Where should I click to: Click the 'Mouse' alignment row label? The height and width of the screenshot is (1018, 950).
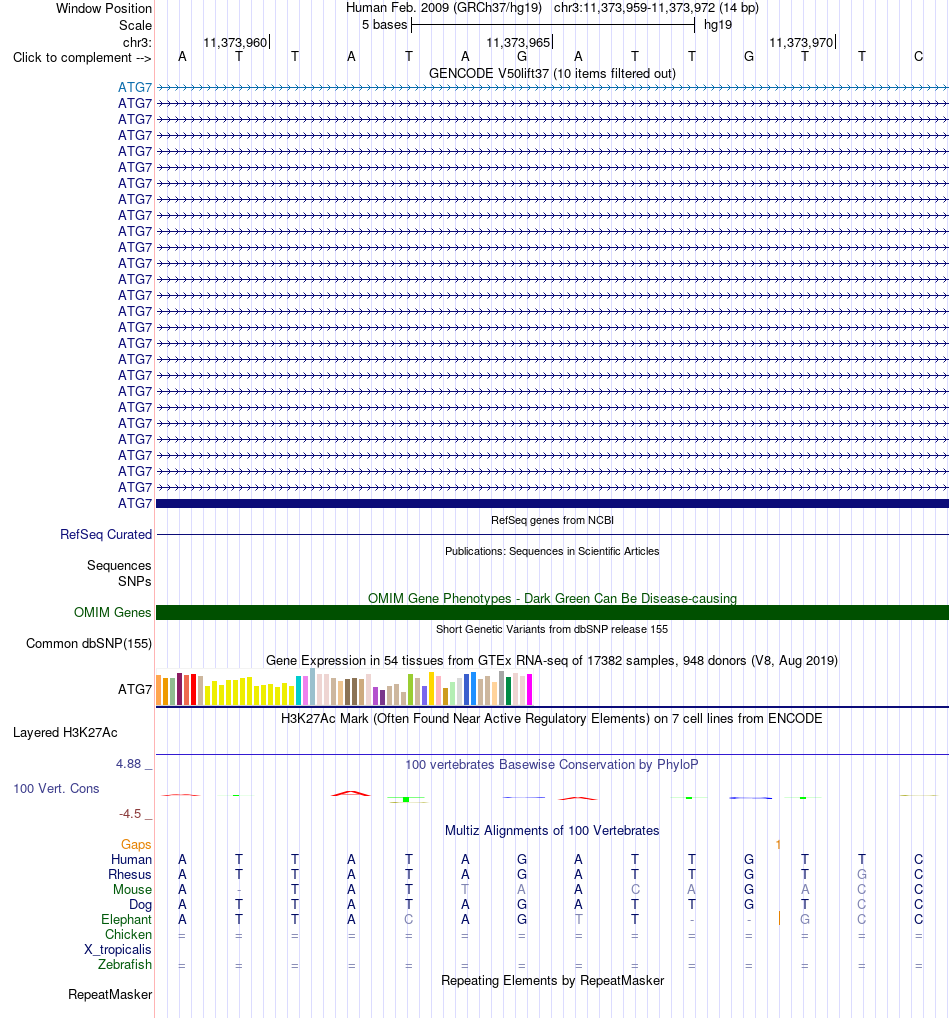point(132,889)
